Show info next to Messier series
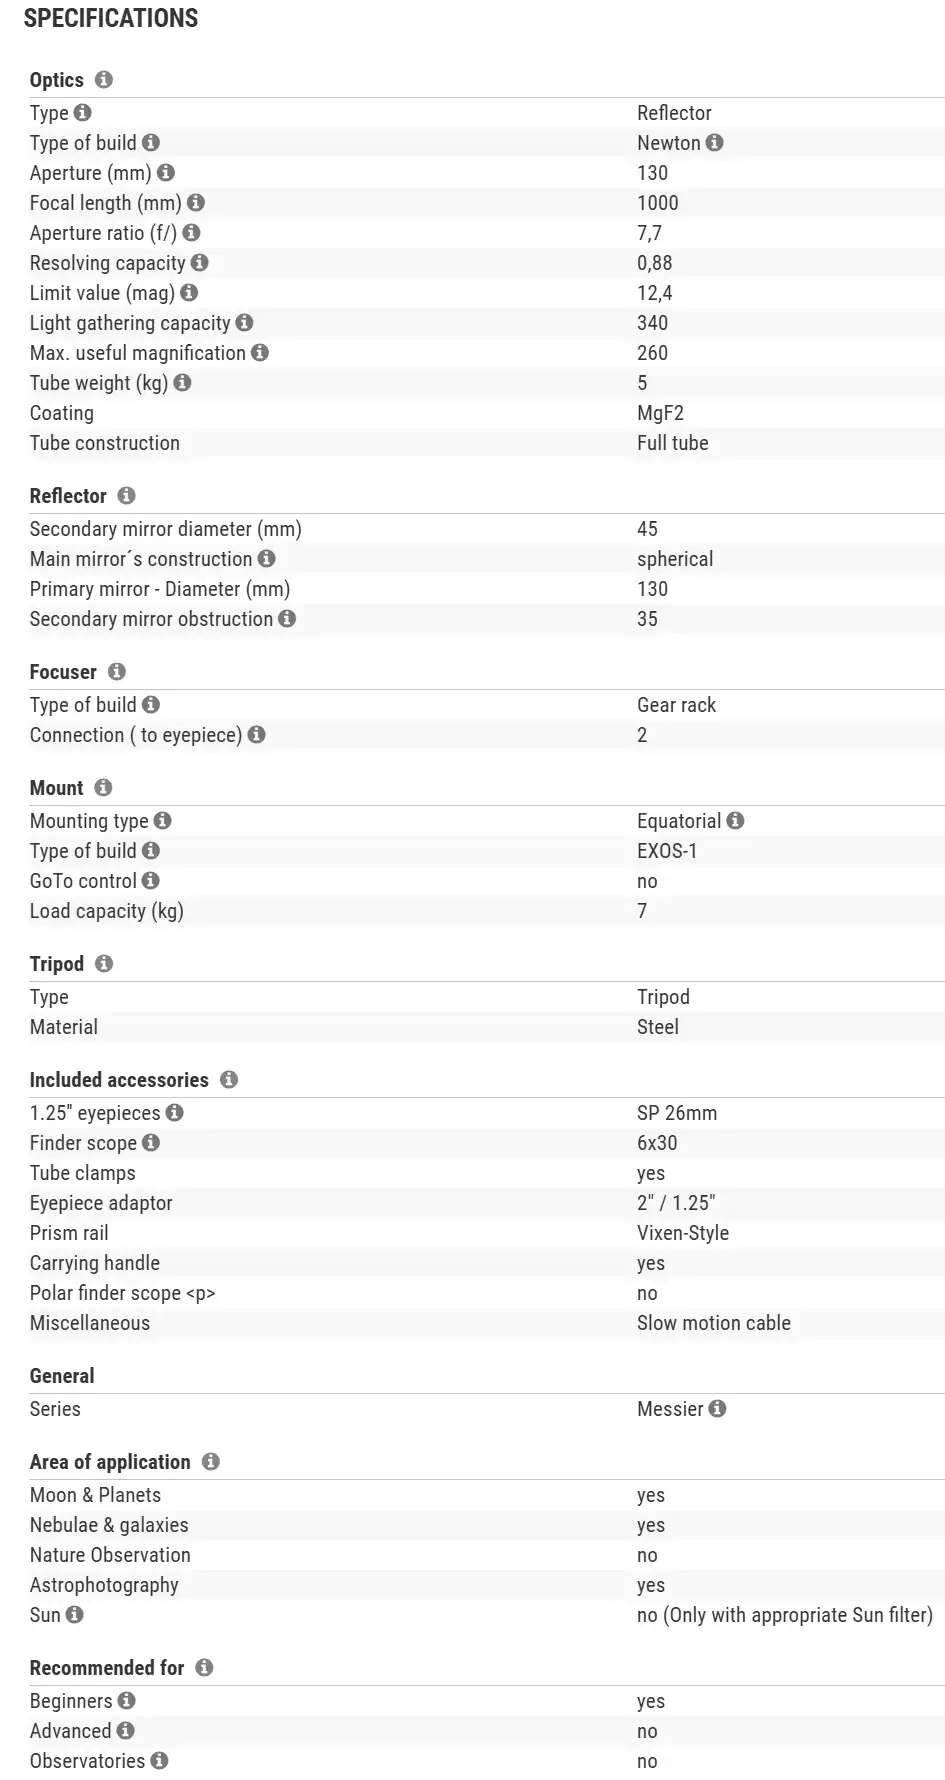Screen dimensions: 945x1780 tap(717, 1409)
